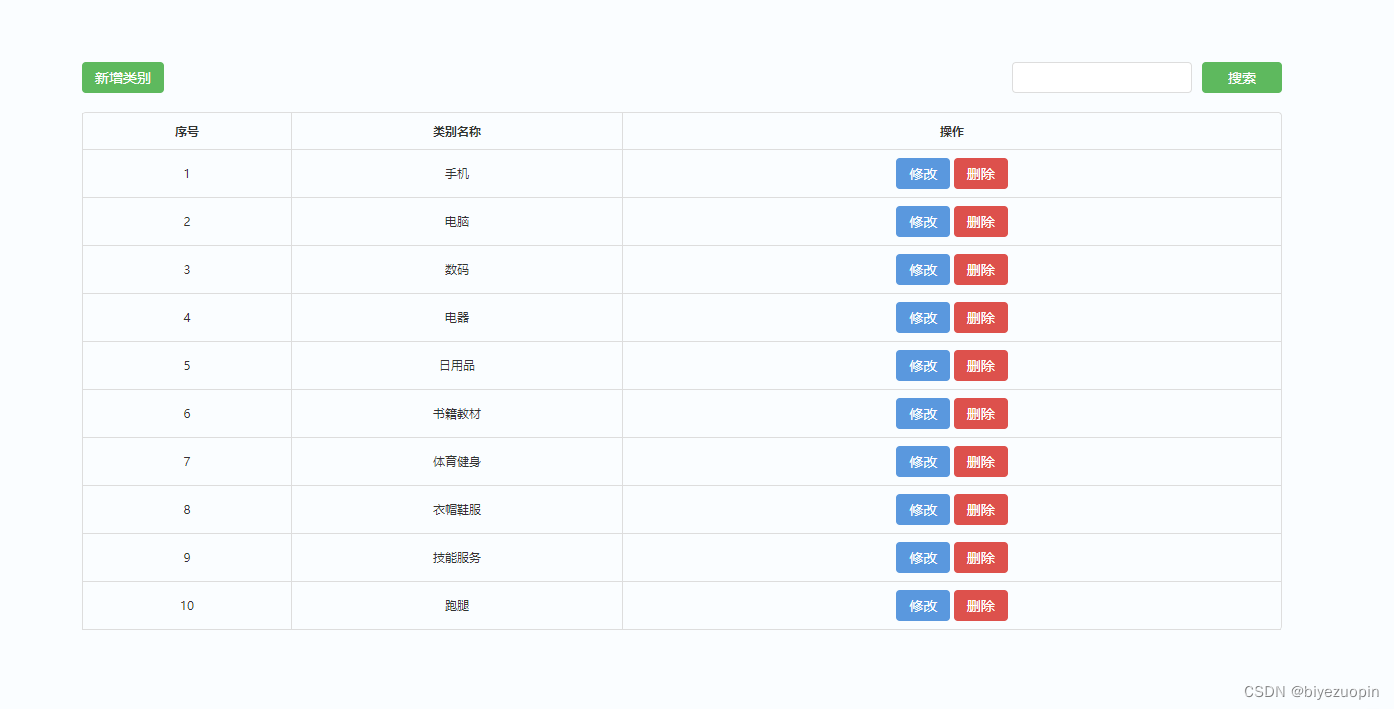
Task: Click 修改 for 电器
Action: (x=923, y=318)
